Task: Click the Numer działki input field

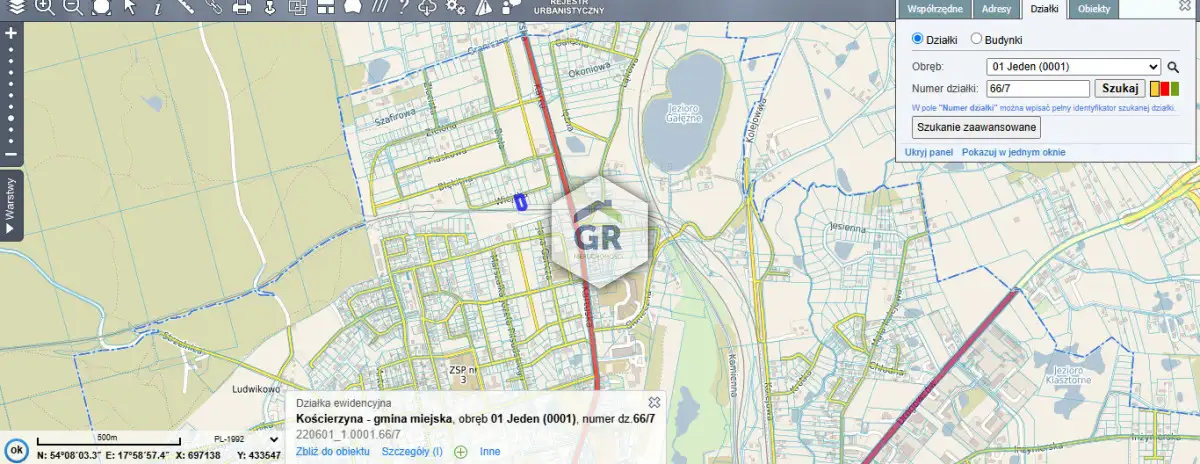Action: pyautogui.click(x=1037, y=89)
